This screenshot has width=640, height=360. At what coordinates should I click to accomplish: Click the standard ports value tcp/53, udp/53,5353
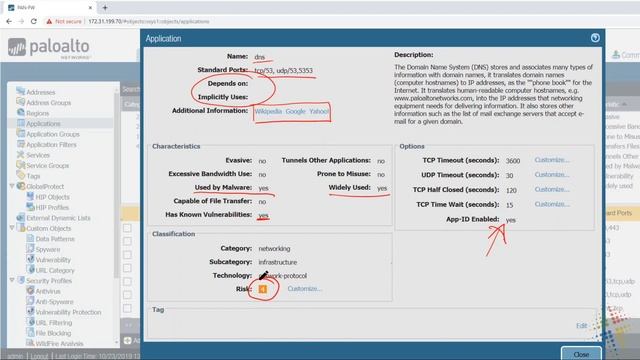coord(284,70)
